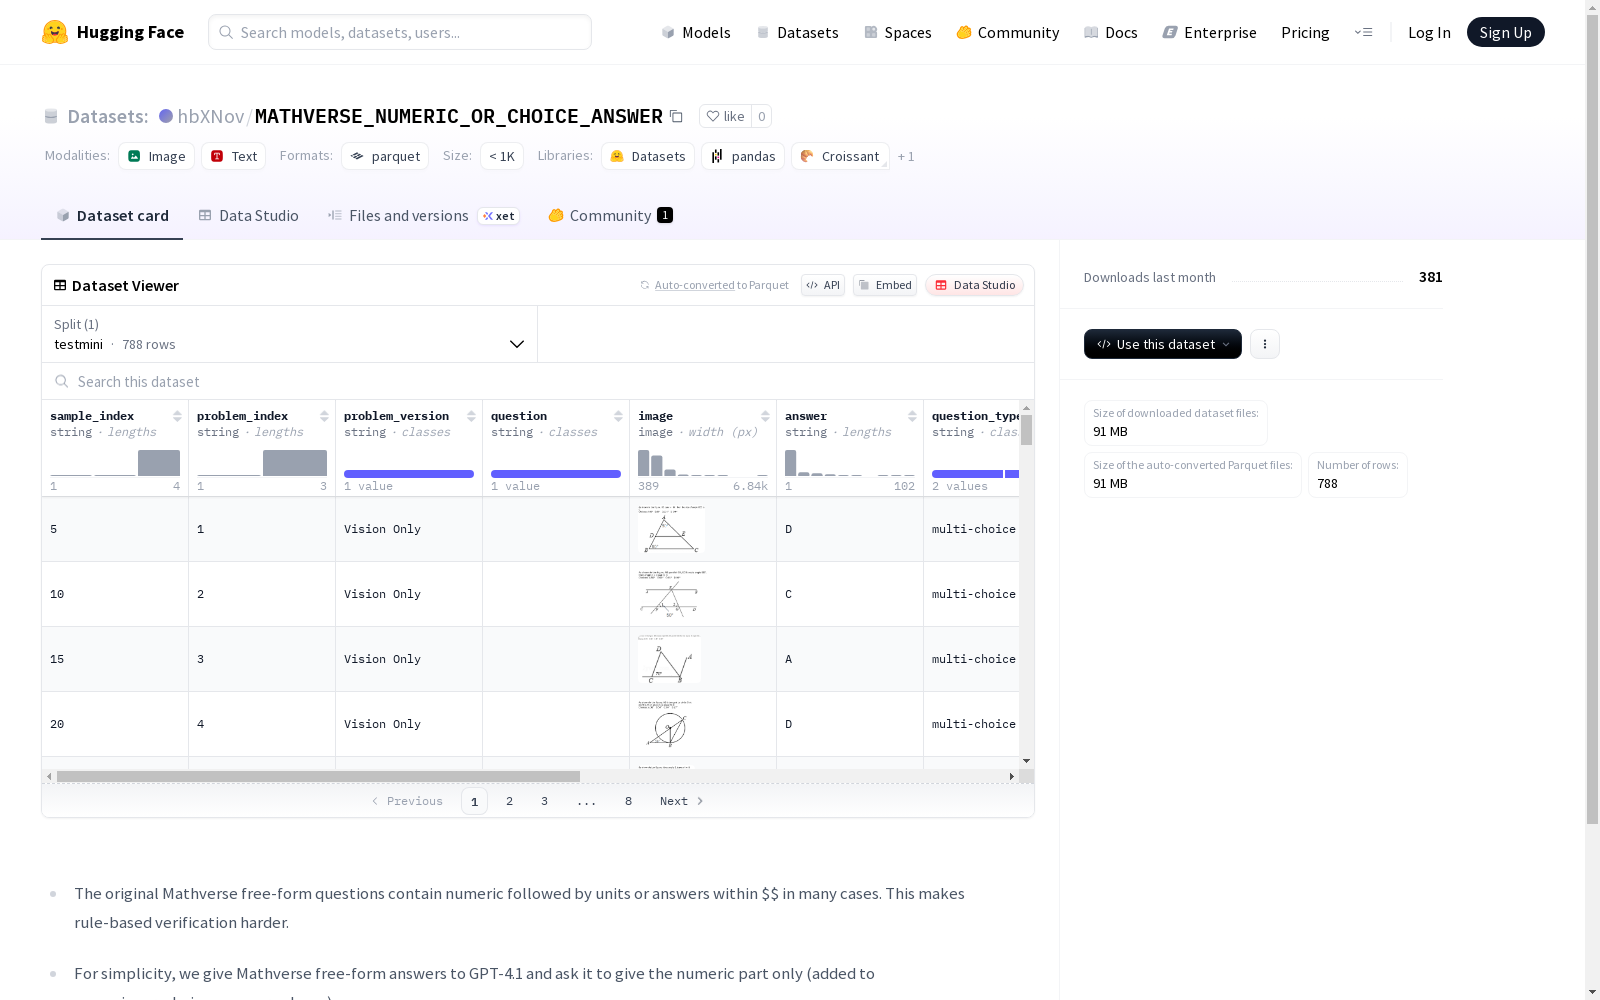
Task: Open the Pricing page
Action: point(1305,32)
